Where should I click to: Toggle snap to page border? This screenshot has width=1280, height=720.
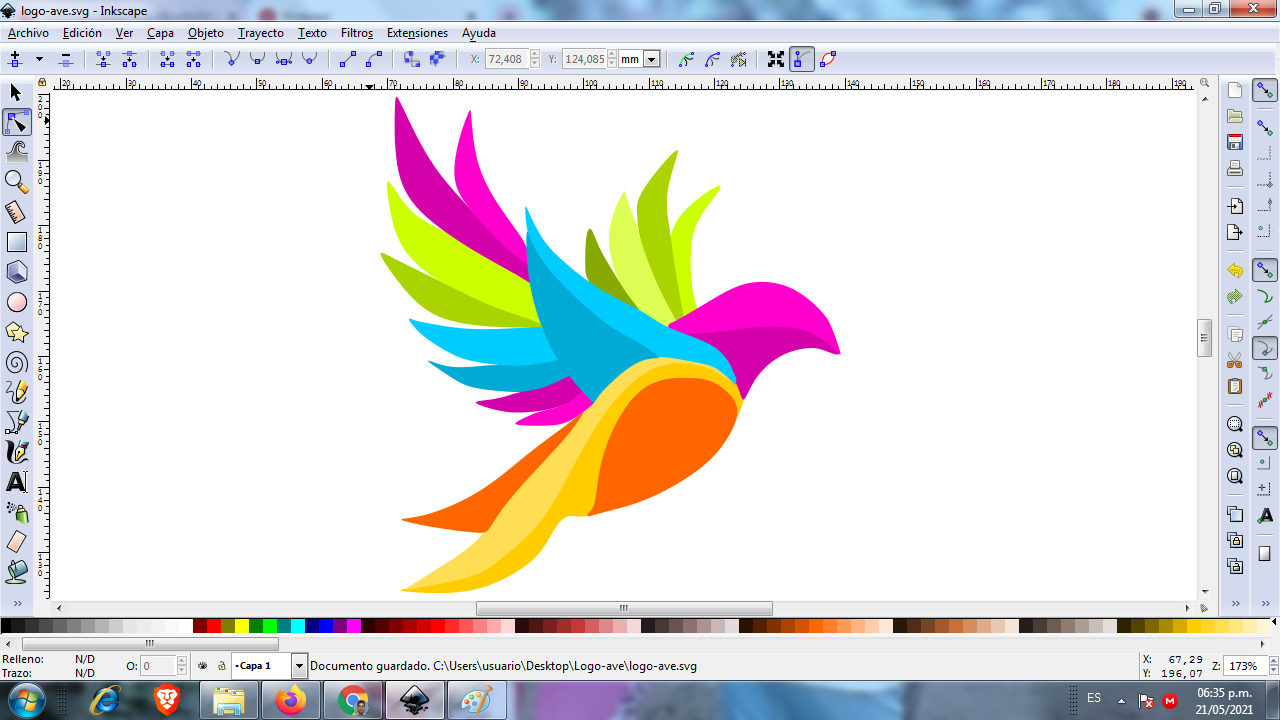pyautogui.click(x=1265, y=553)
